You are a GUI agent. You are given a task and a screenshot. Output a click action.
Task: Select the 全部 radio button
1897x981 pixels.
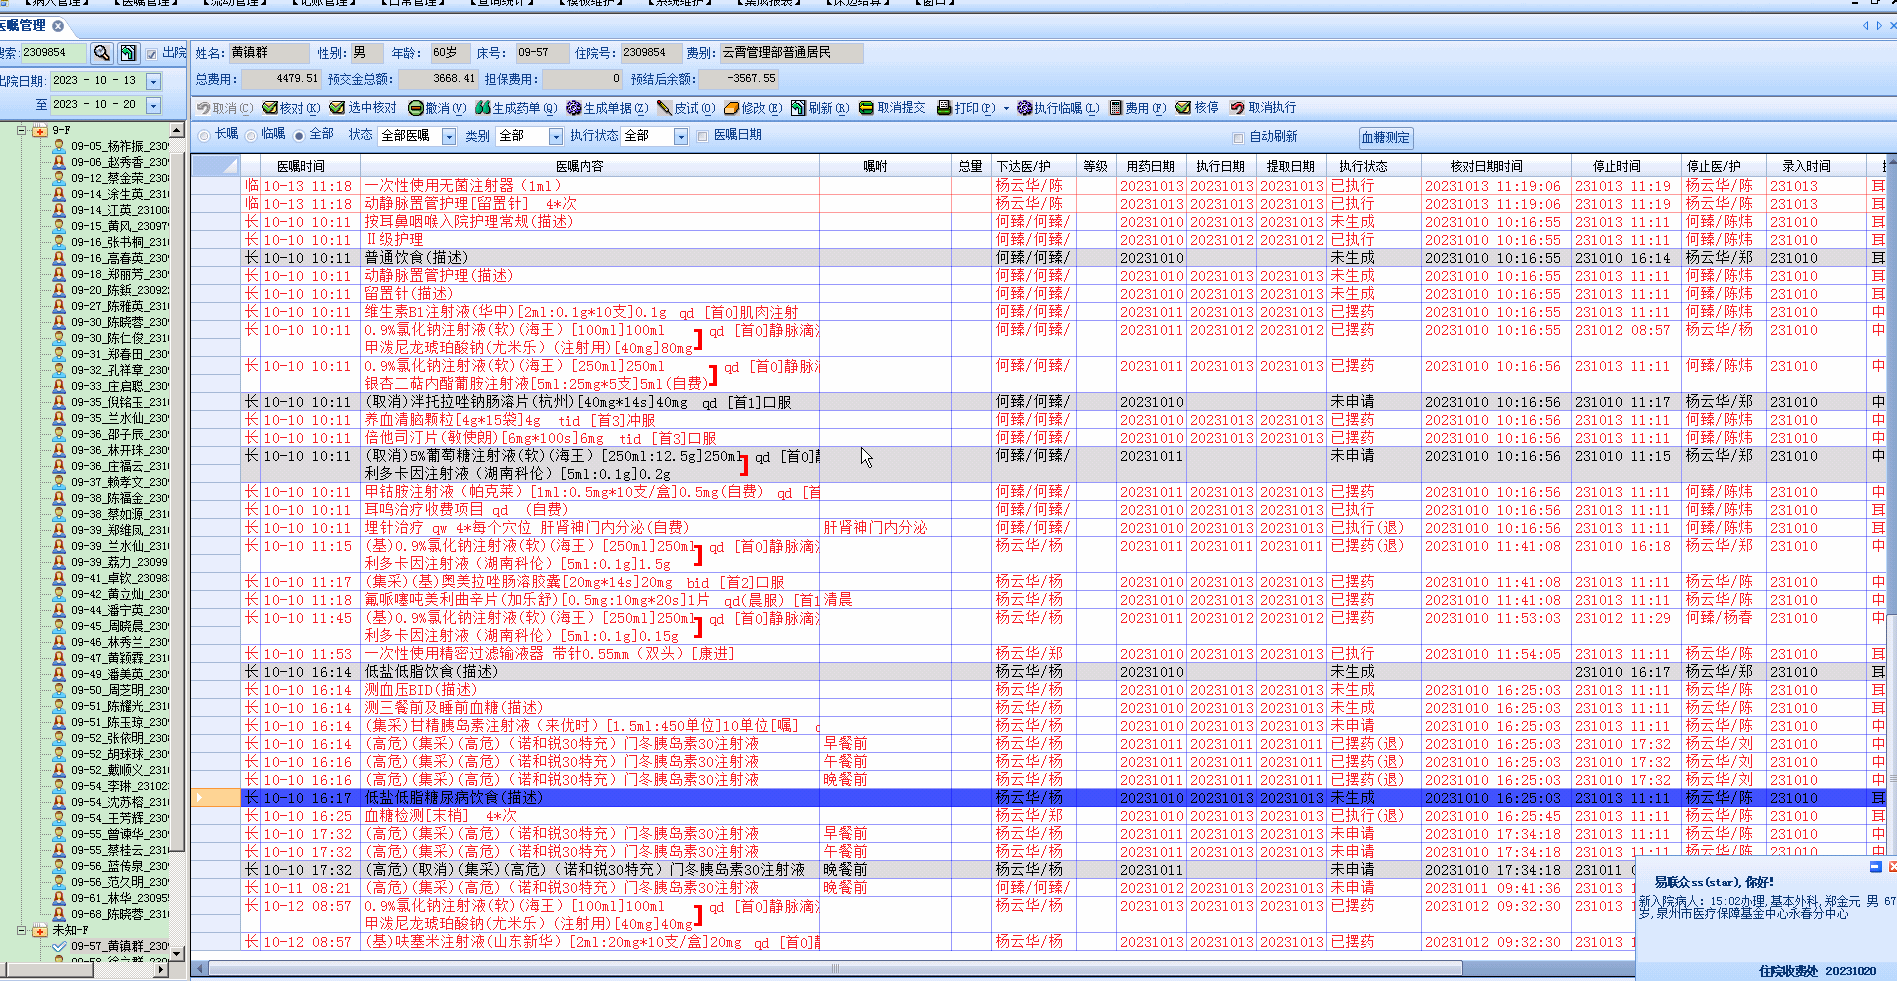pos(299,135)
